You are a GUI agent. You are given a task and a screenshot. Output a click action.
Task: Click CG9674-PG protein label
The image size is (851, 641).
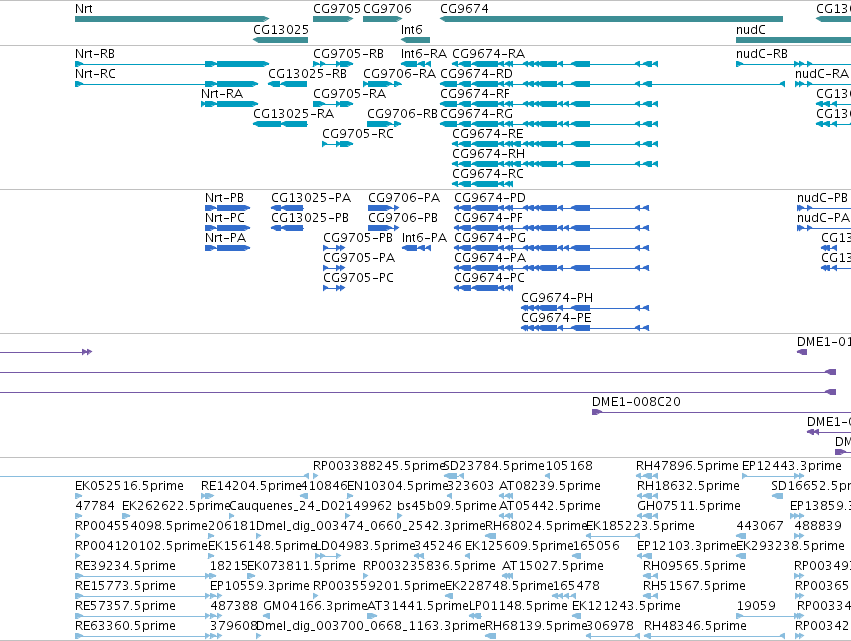pyautogui.click(x=490, y=238)
